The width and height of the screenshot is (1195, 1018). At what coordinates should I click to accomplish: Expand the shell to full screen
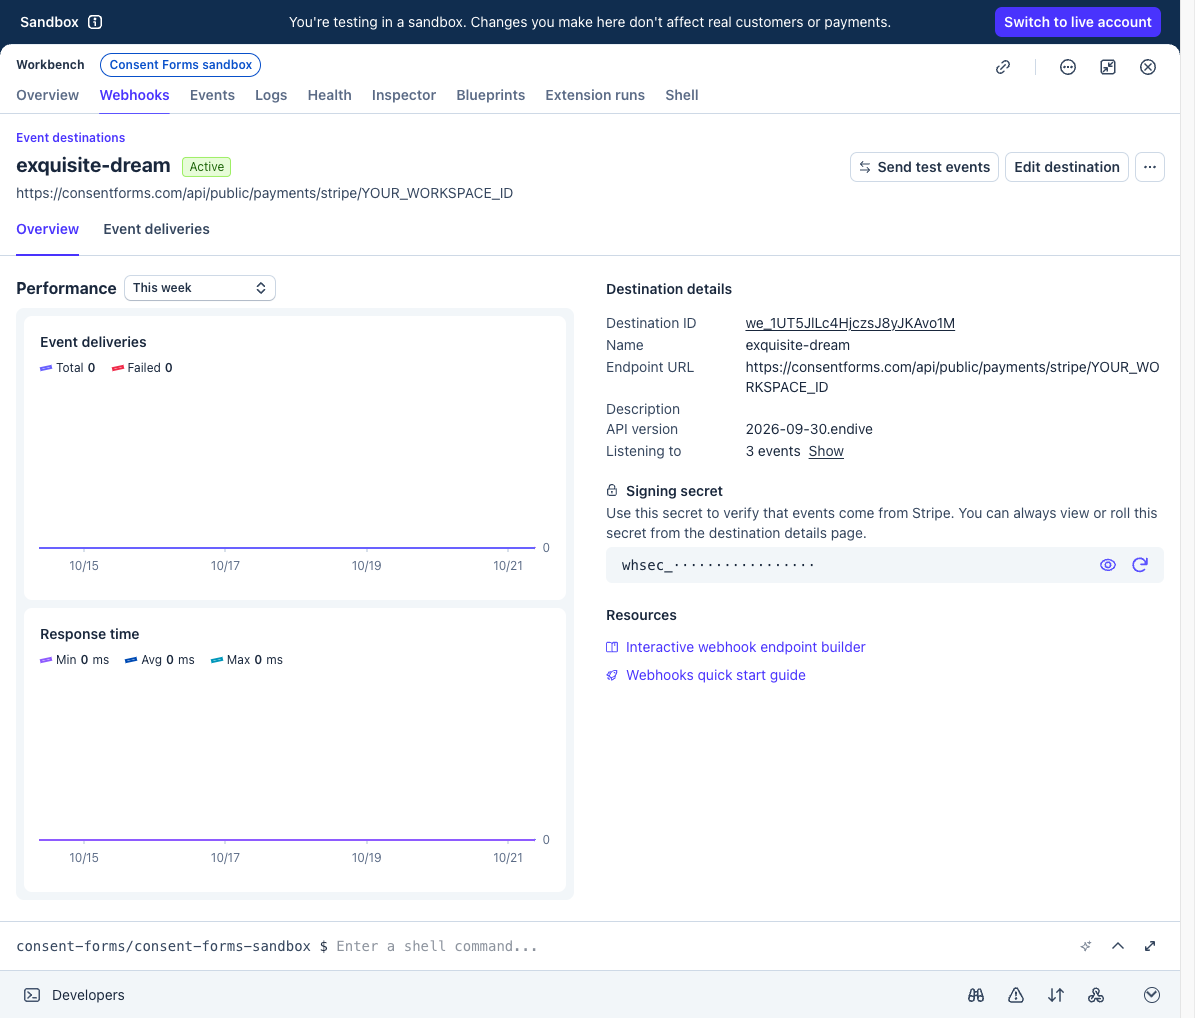point(1150,946)
